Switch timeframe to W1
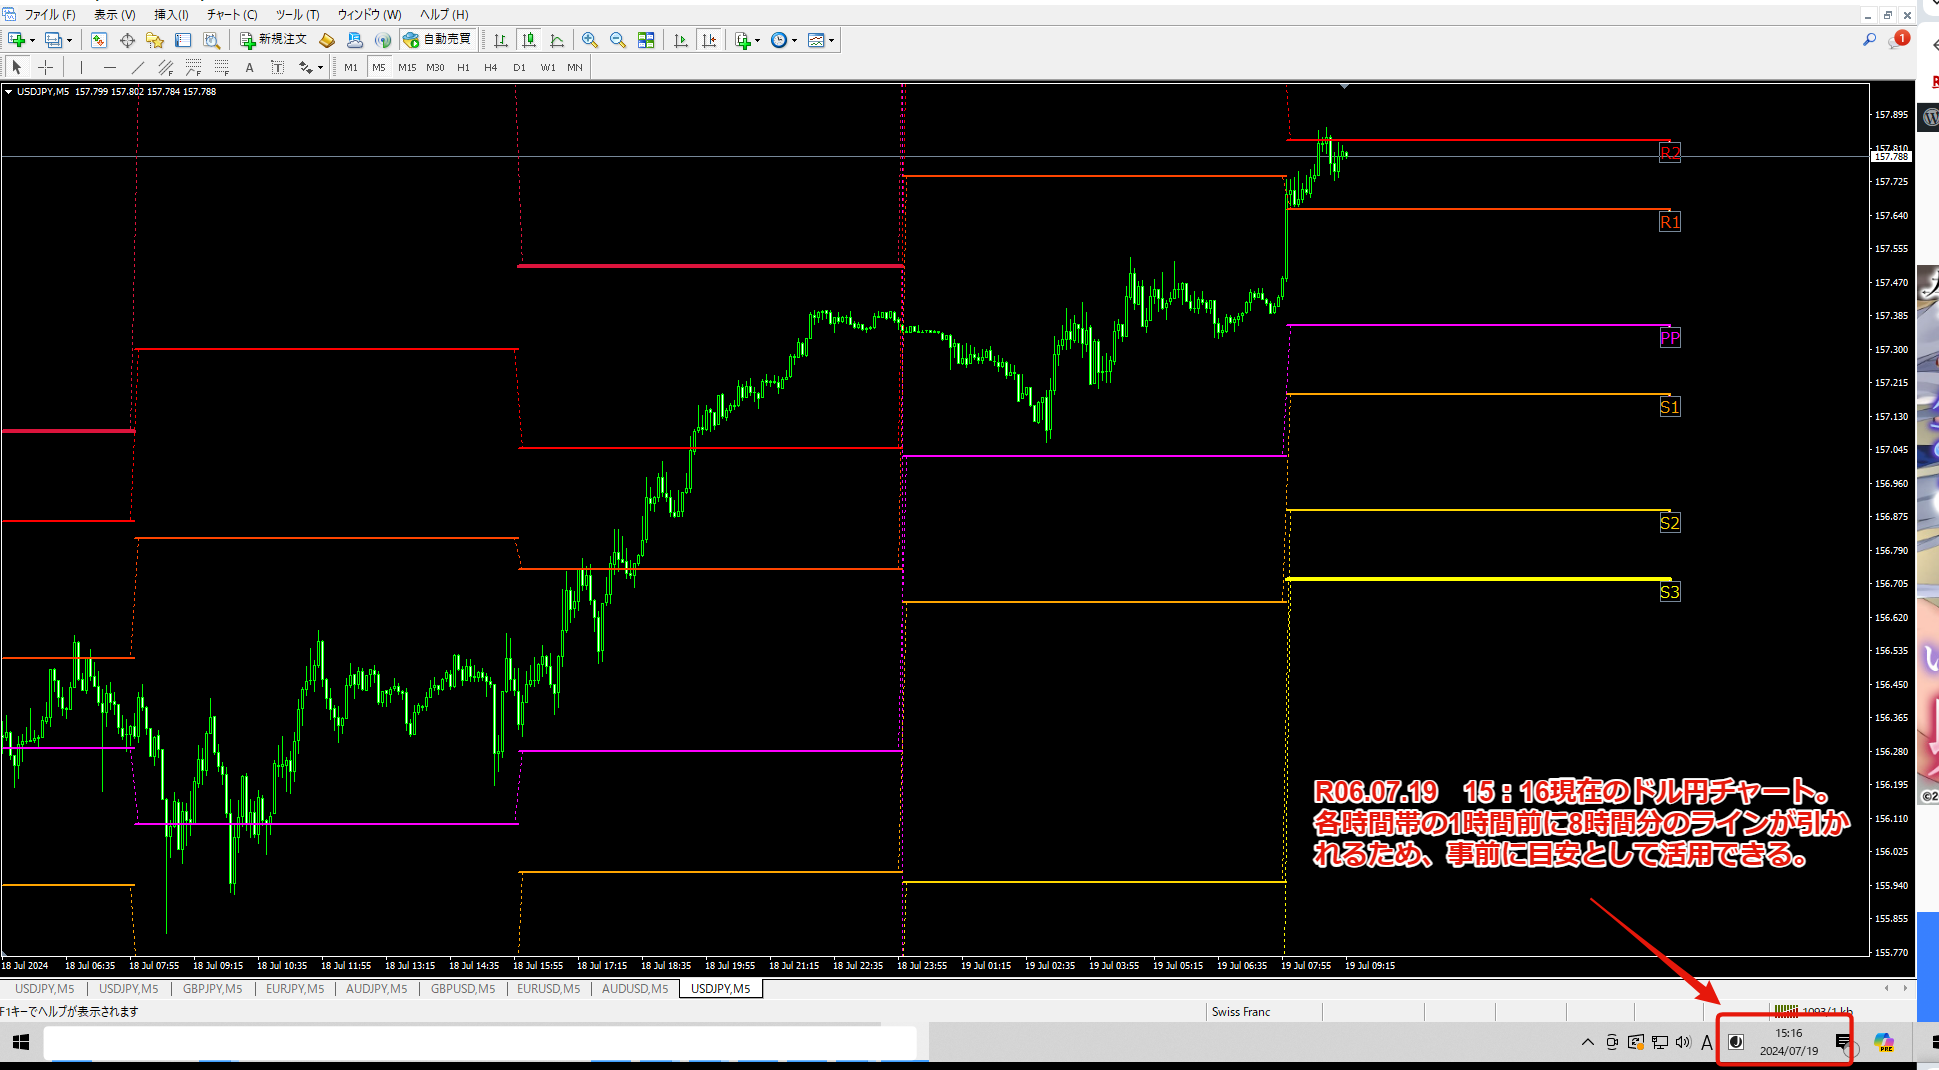The image size is (1939, 1070). (x=548, y=67)
